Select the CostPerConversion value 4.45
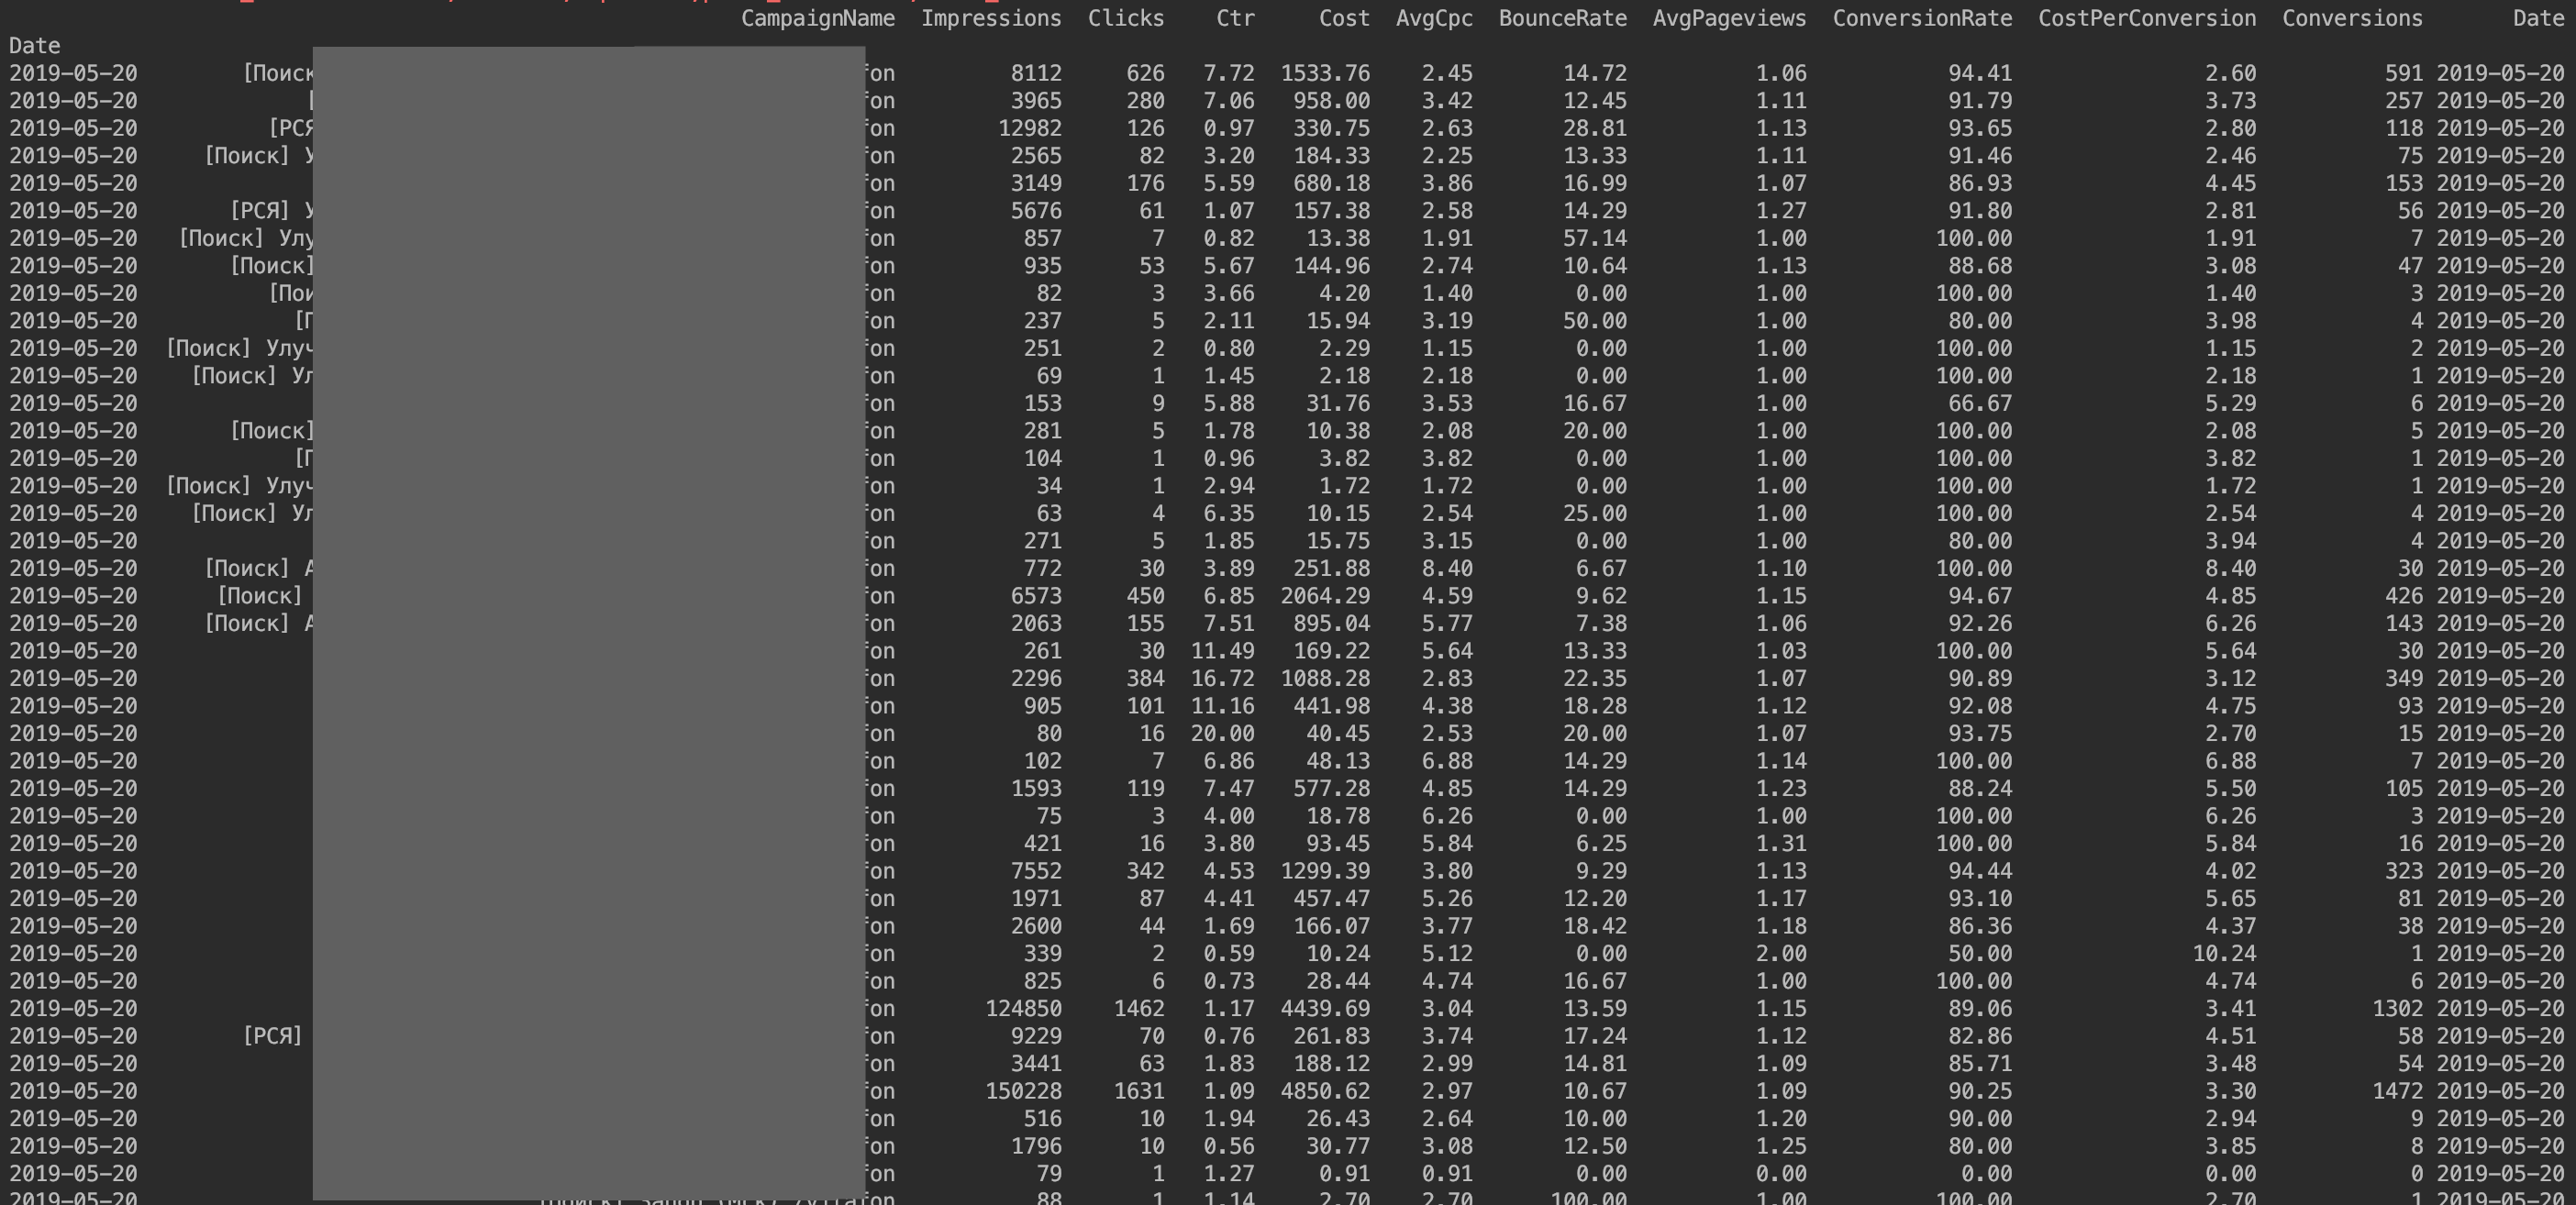 [2230, 183]
